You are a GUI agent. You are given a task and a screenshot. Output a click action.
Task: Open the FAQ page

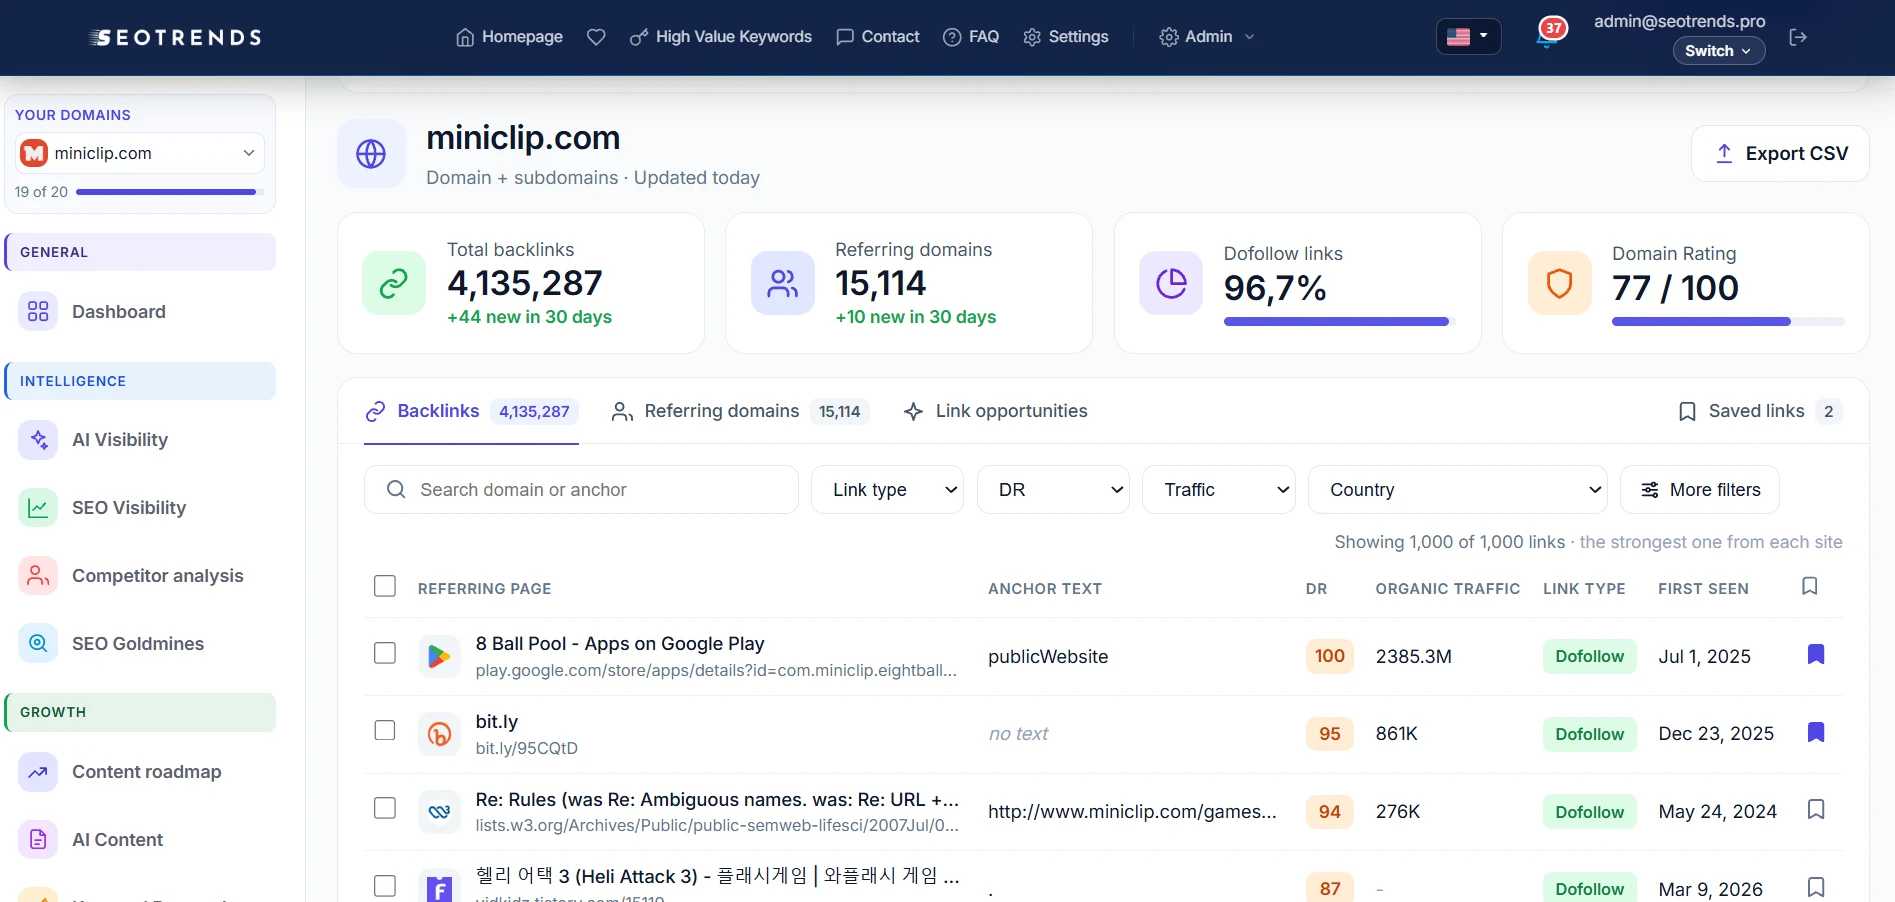(x=971, y=37)
